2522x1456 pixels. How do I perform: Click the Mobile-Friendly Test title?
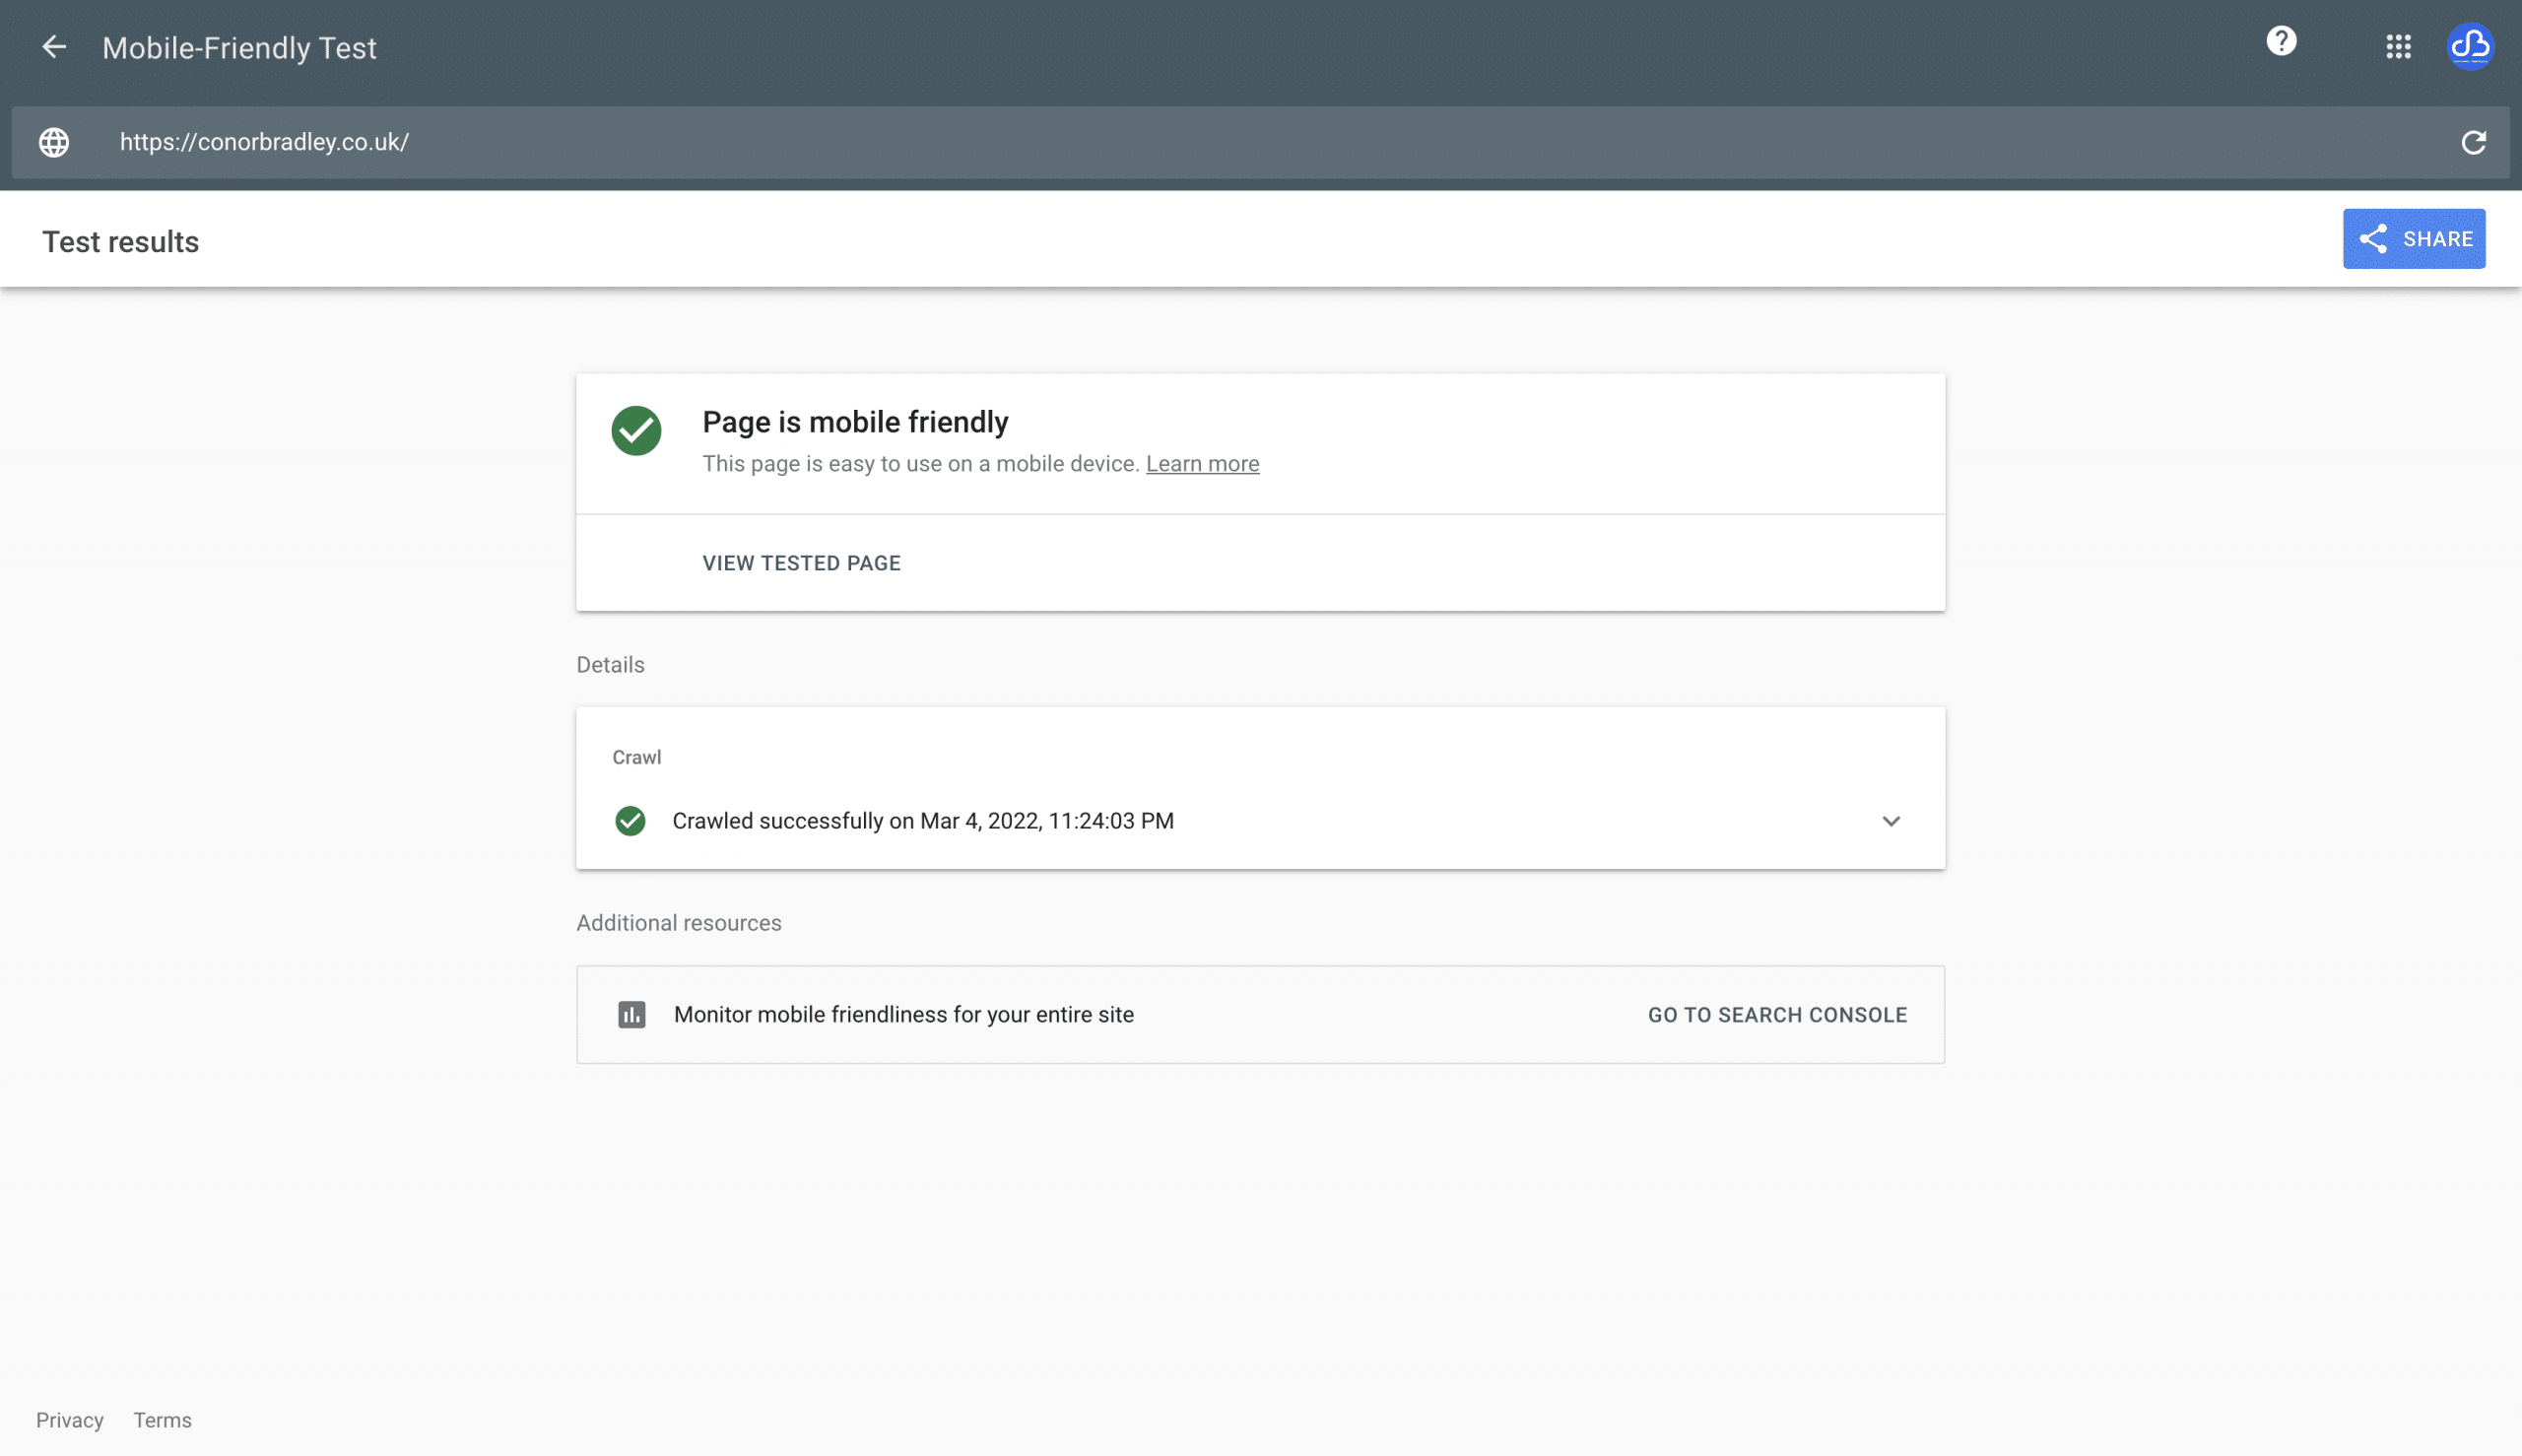point(239,48)
